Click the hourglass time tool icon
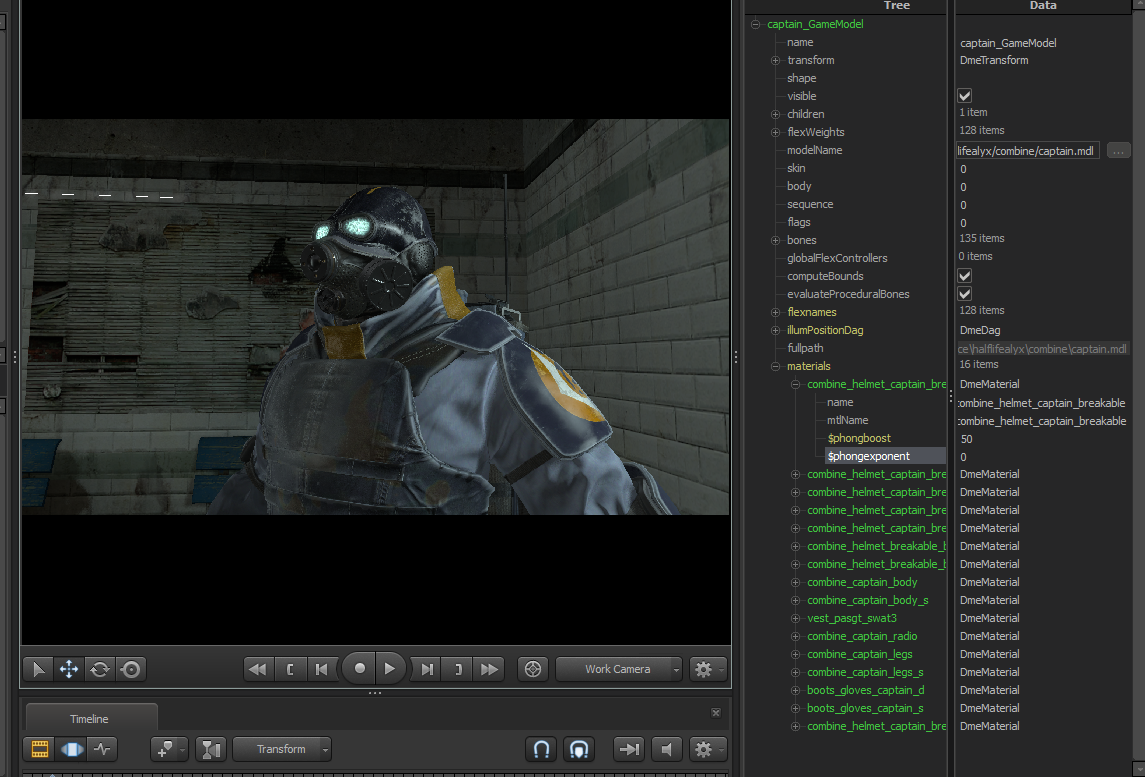The width and height of the screenshot is (1145, 777). tap(210, 749)
